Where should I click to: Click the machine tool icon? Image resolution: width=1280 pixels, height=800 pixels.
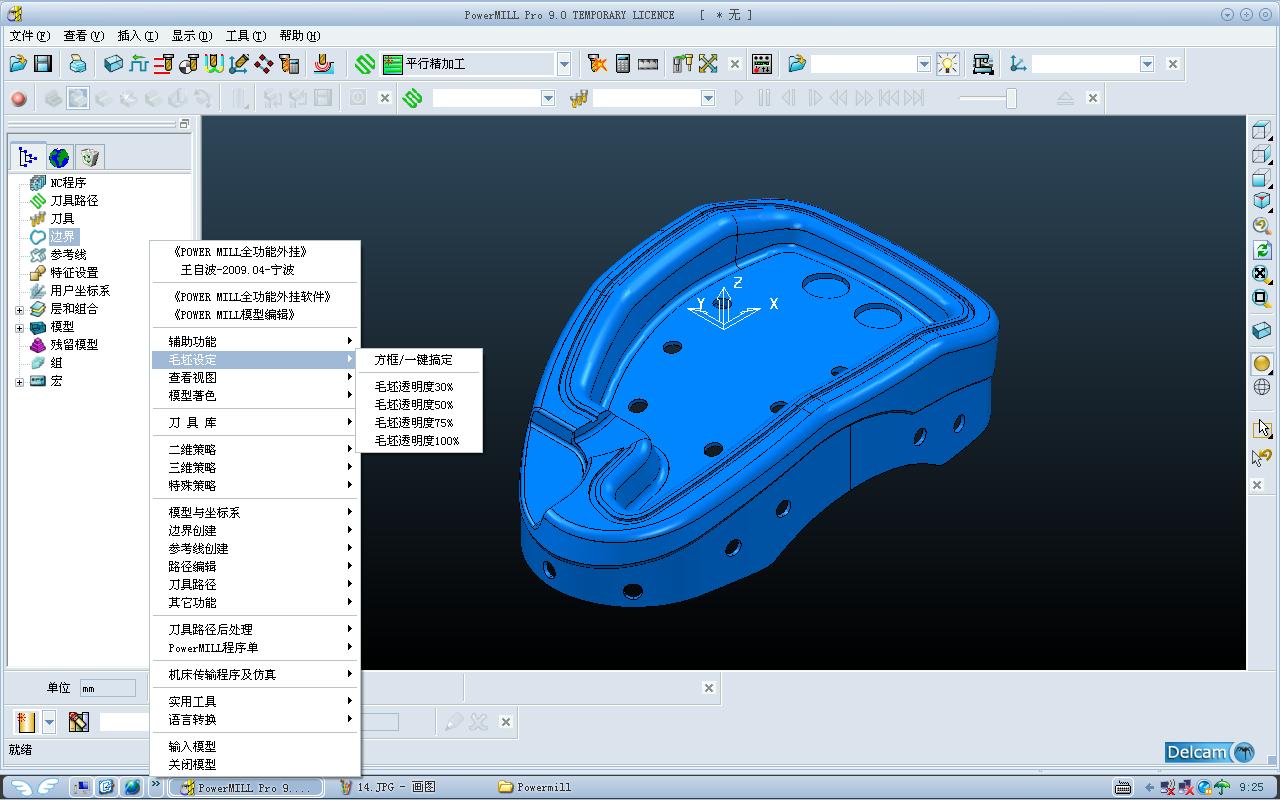point(983,63)
